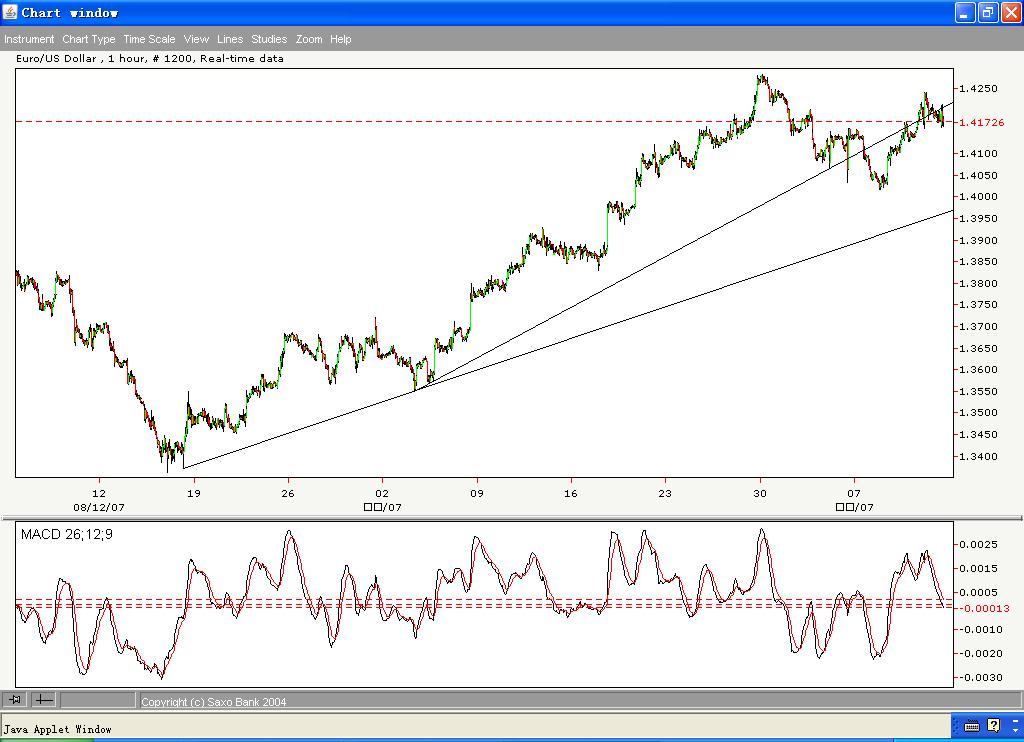
Task: Open the language bar keyboard icon
Action: (971, 726)
